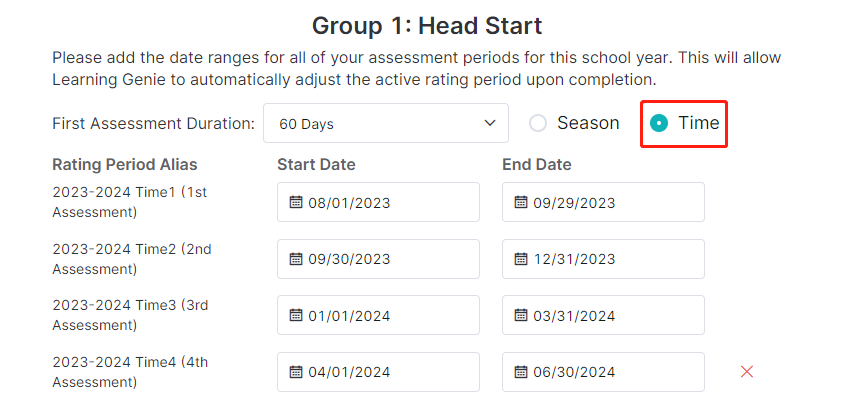The width and height of the screenshot is (850, 404).
Task: Edit the 03/31/2024 end date field
Action: [603, 315]
